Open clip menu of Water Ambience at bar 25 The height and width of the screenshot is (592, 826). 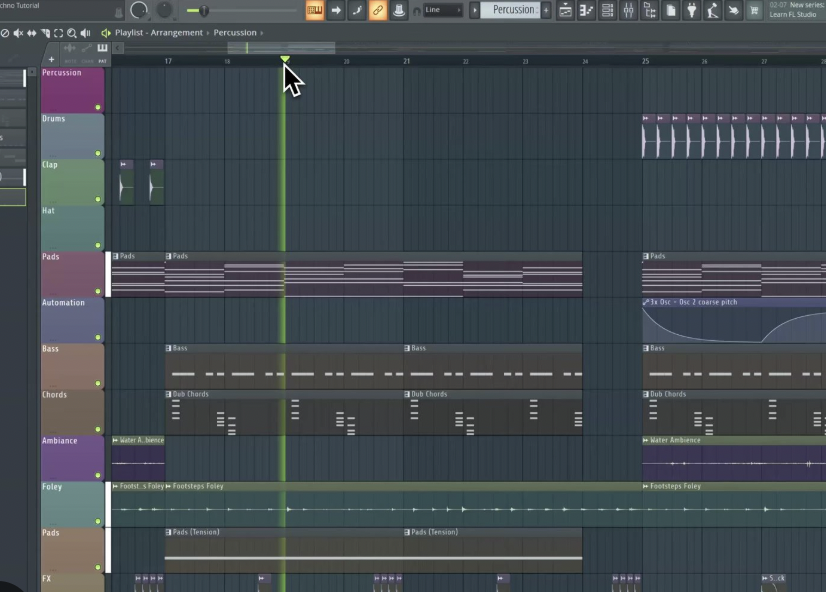(646, 440)
